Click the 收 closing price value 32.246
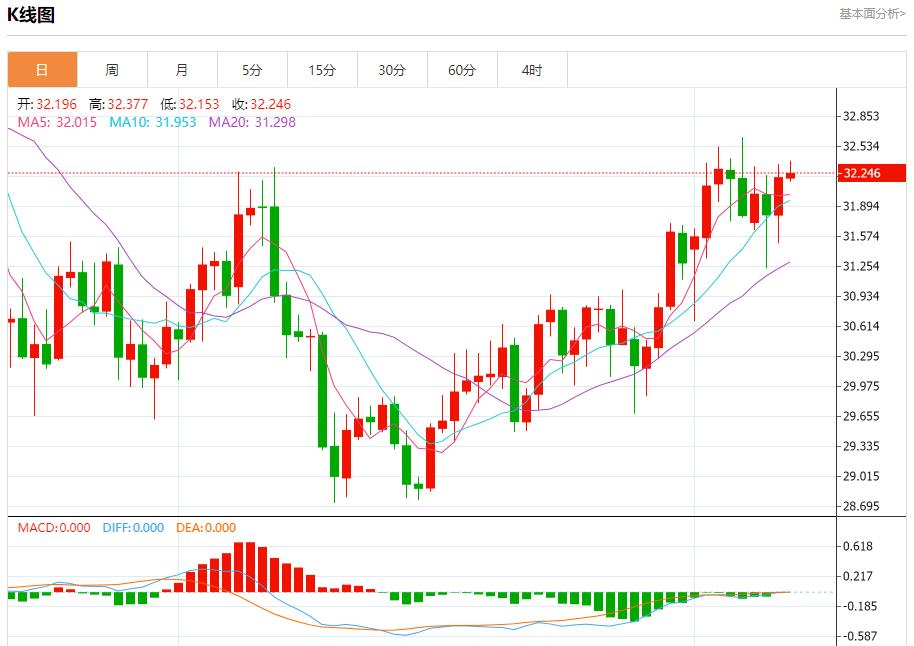Viewport: 914px width, 646px height. [270, 104]
